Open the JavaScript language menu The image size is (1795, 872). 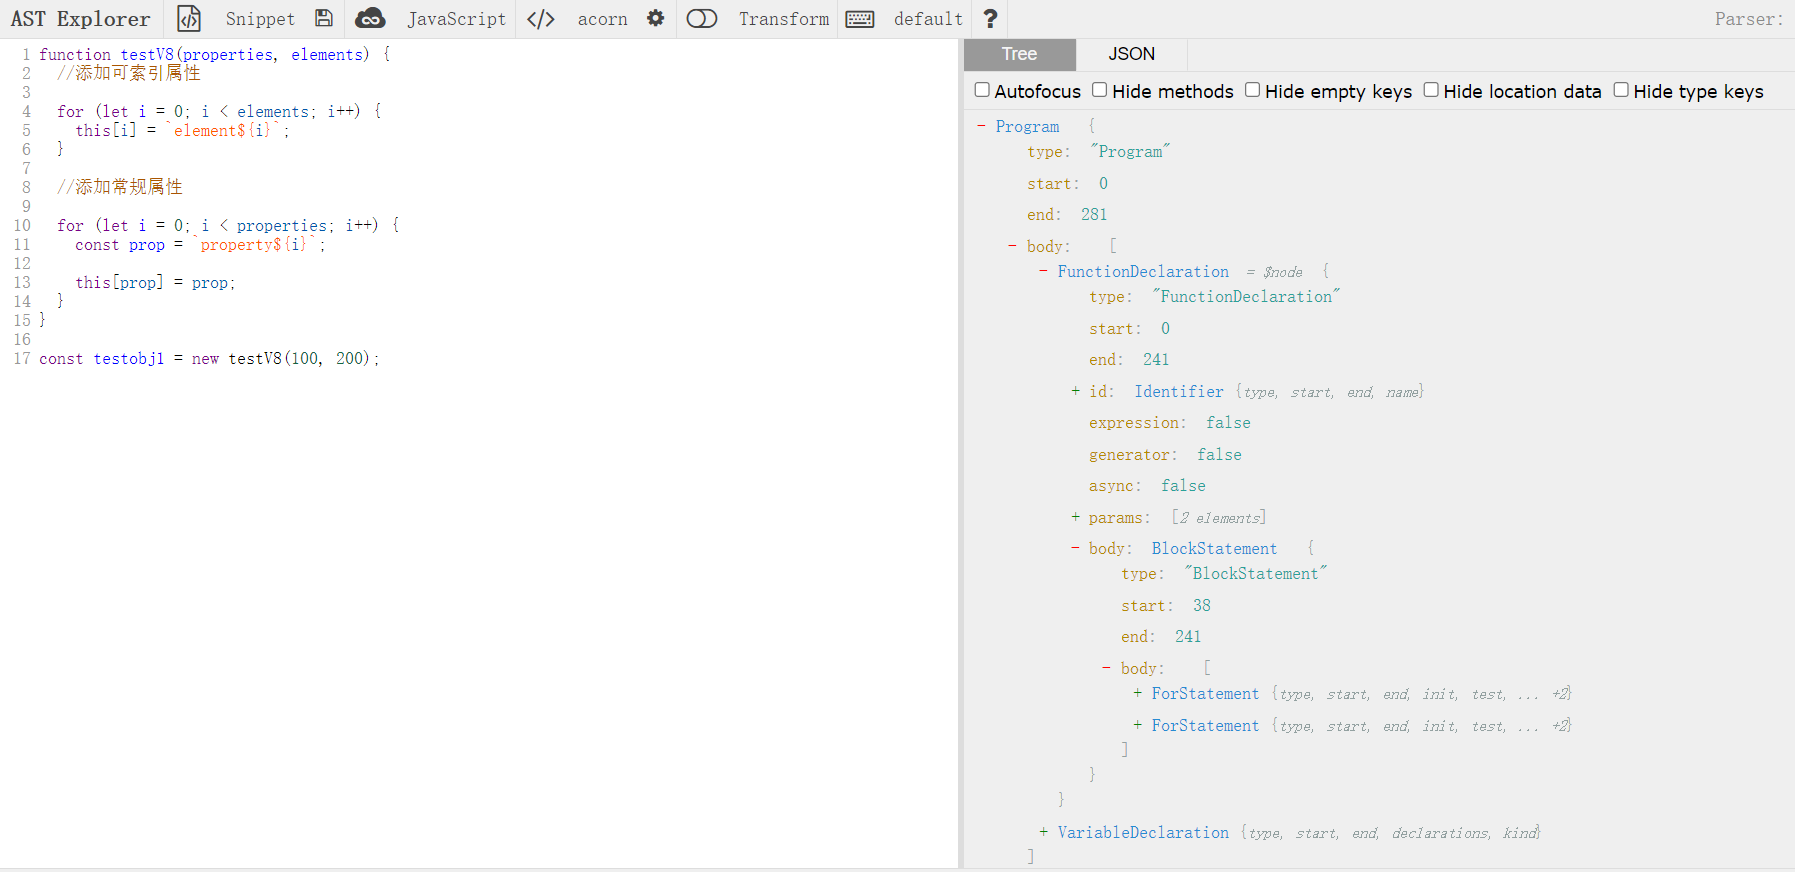(x=456, y=19)
